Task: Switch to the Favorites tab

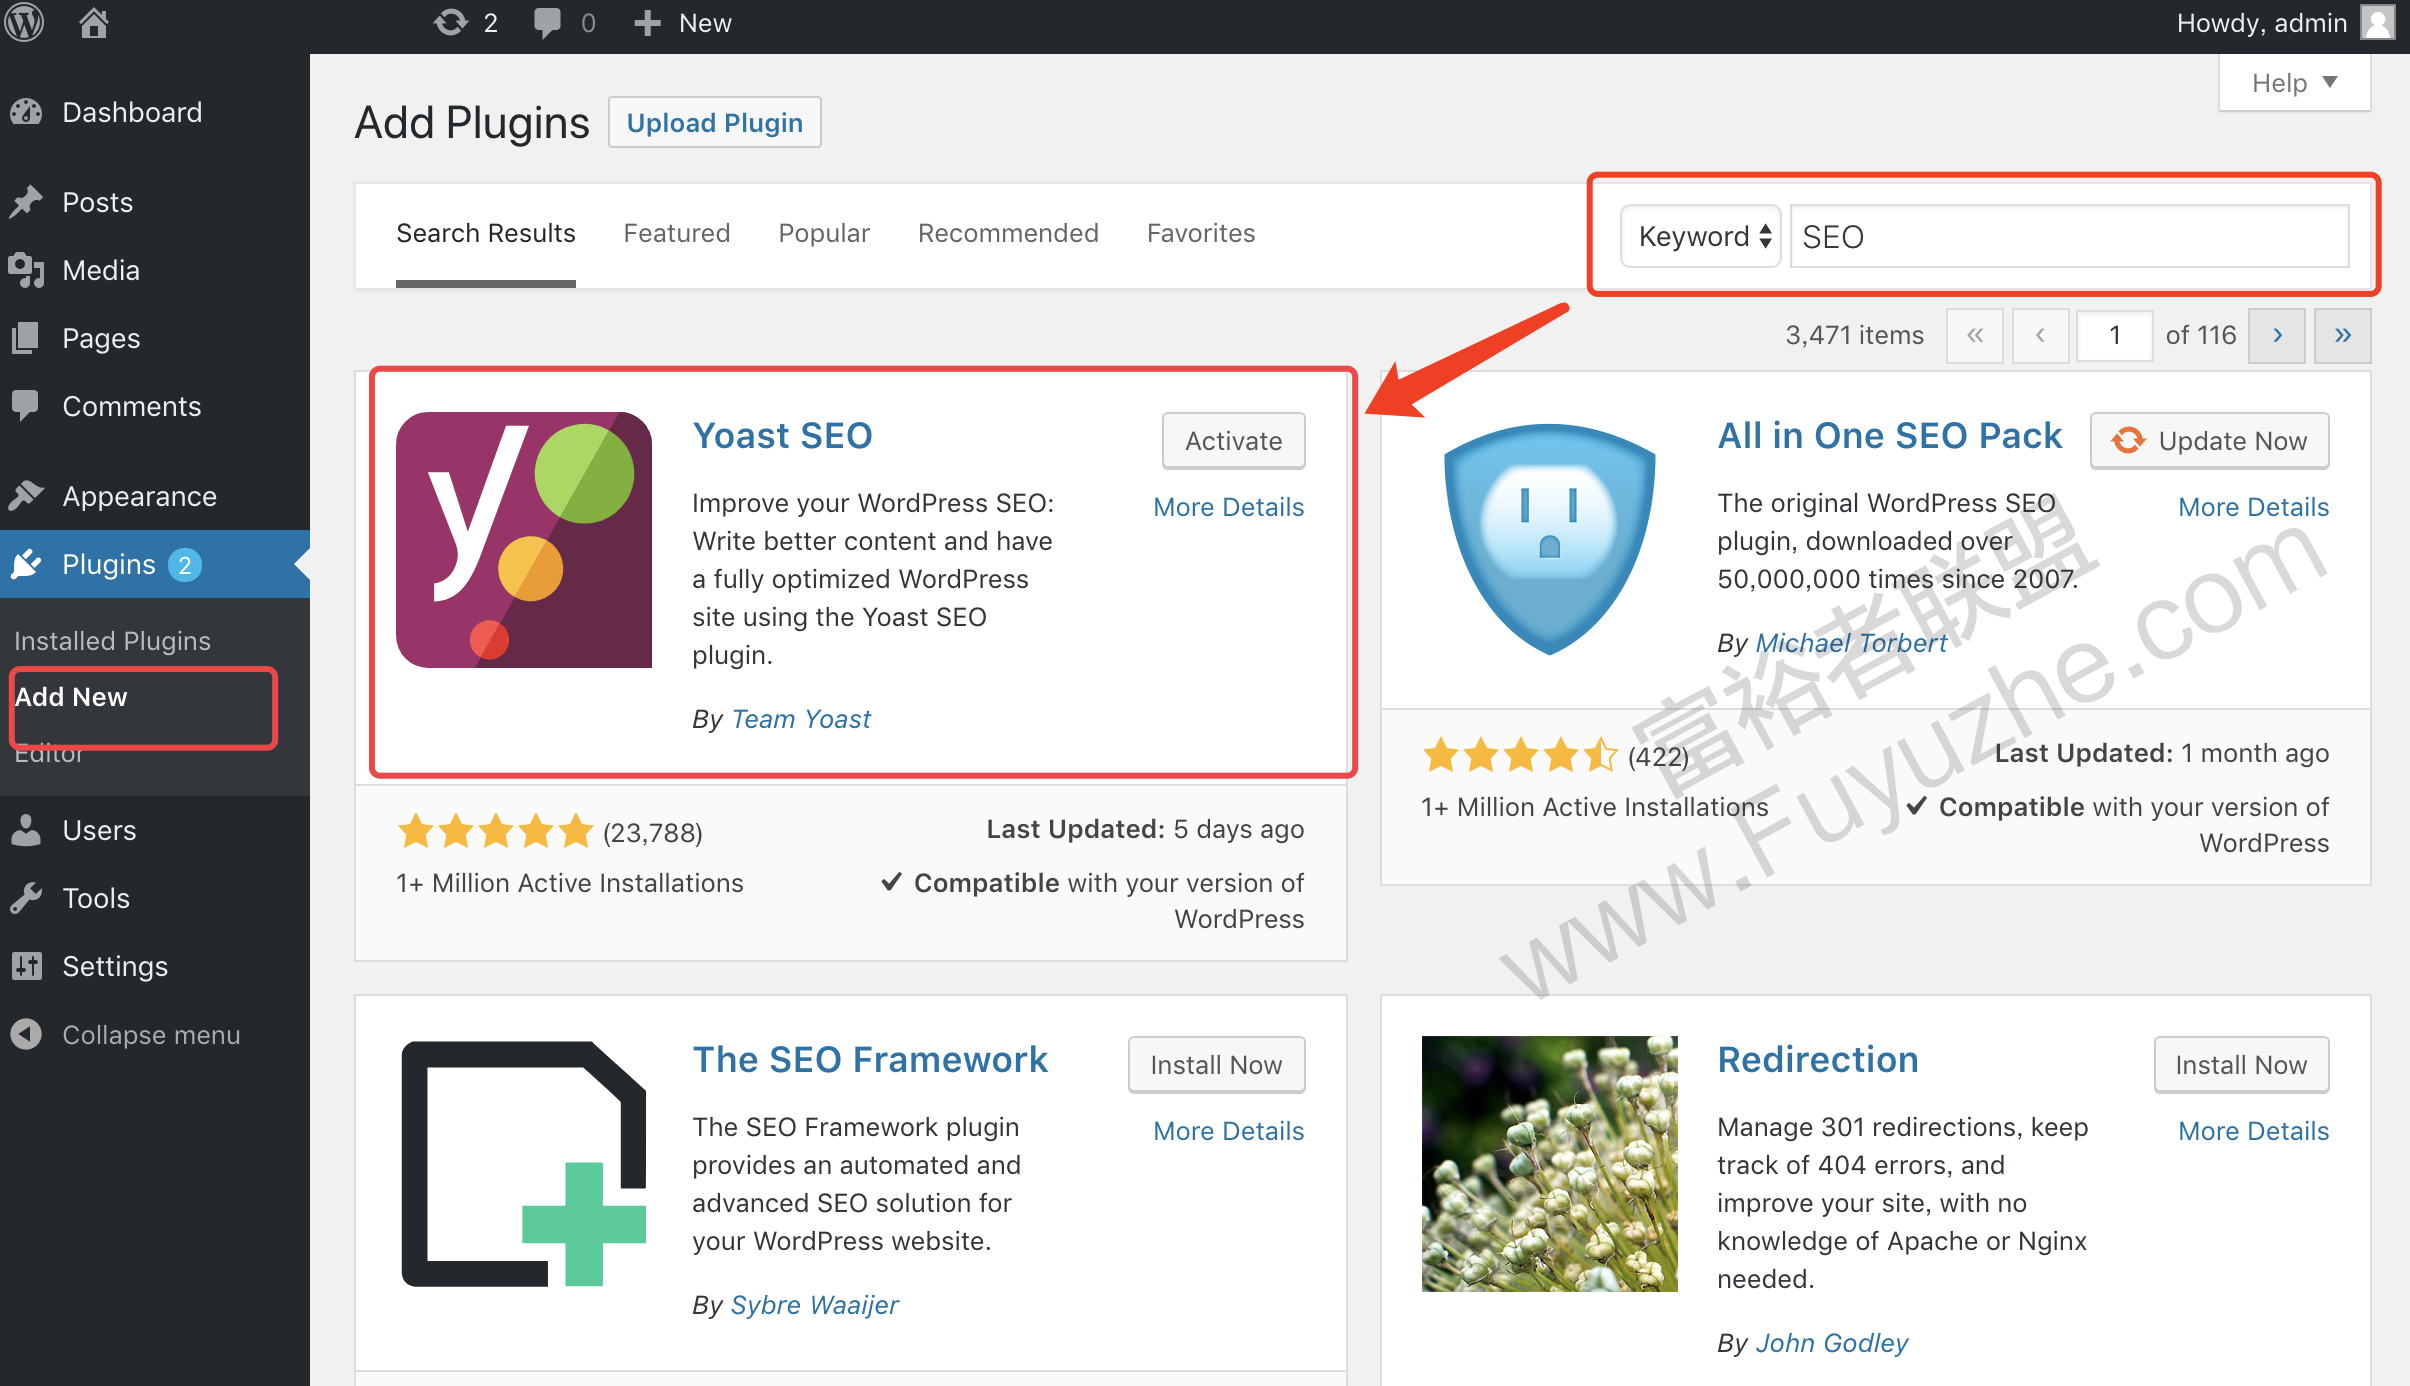Action: point(1201,233)
